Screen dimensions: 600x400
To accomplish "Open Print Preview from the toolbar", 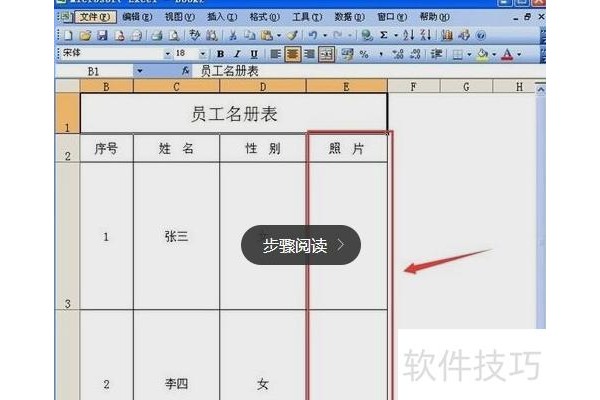I will [x=174, y=36].
